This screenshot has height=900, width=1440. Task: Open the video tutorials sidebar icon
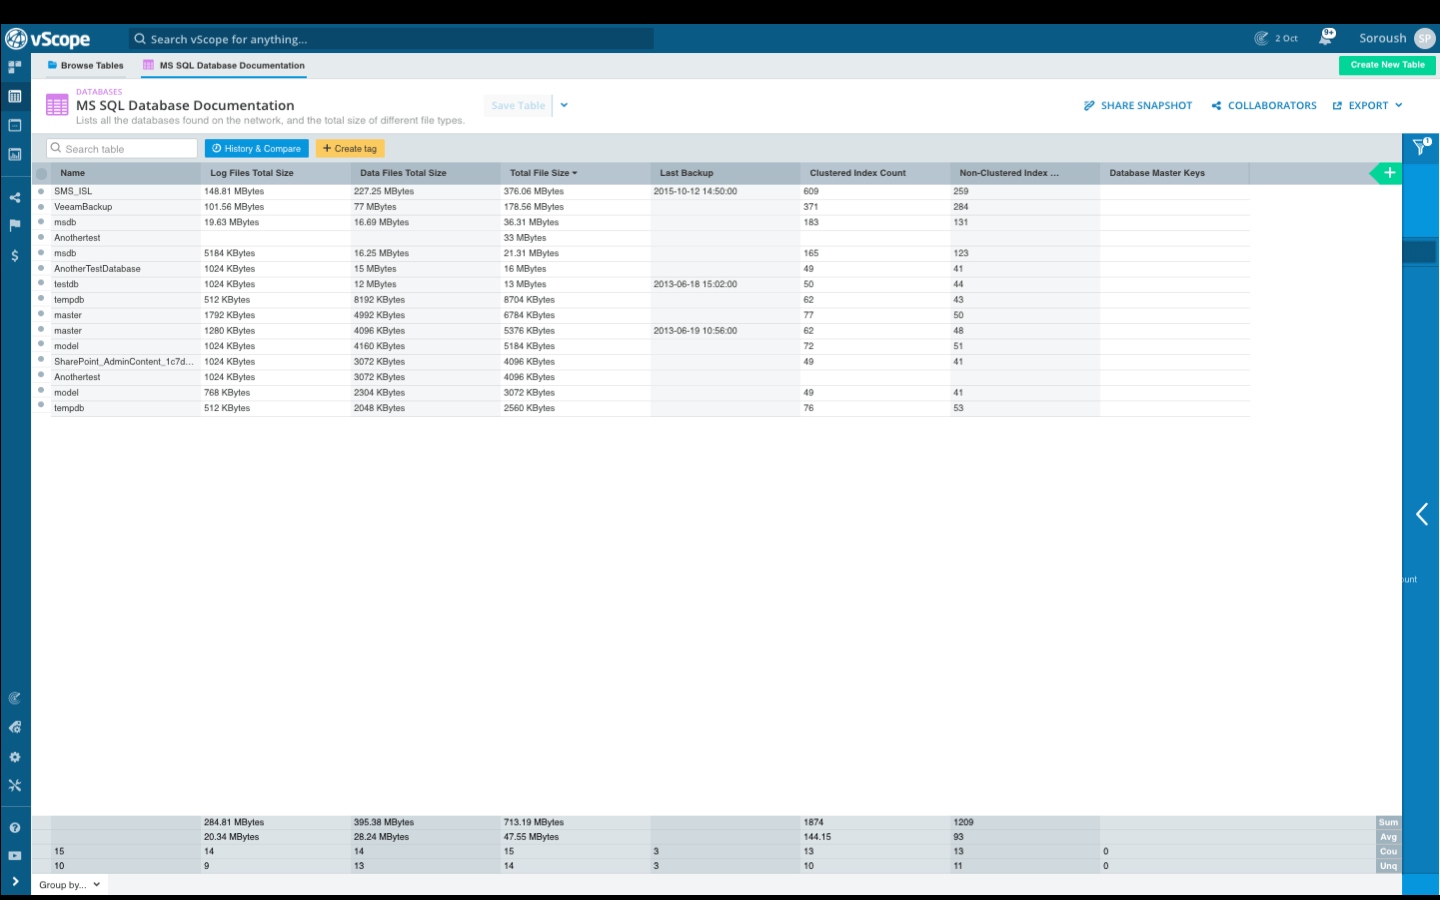click(15, 856)
